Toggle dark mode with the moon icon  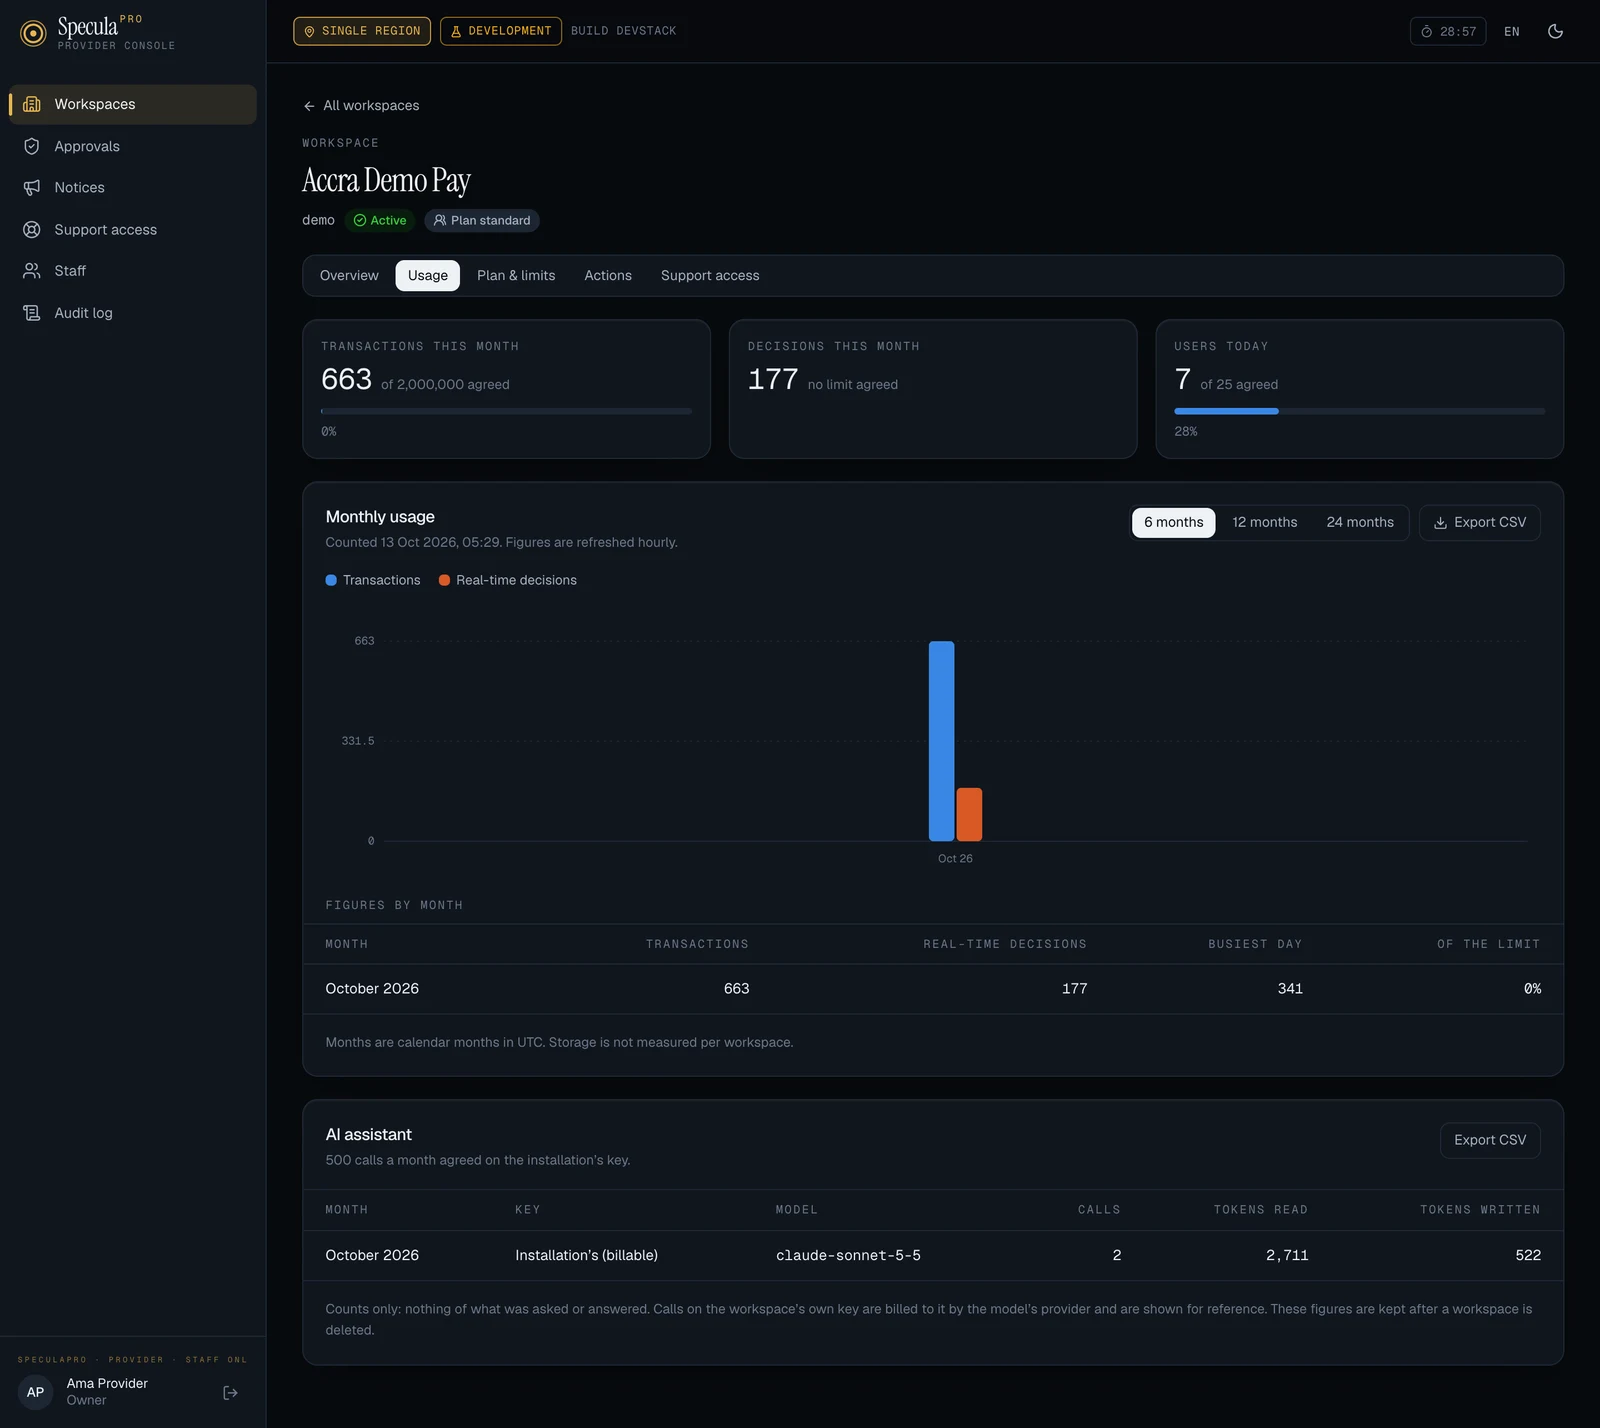[1555, 31]
